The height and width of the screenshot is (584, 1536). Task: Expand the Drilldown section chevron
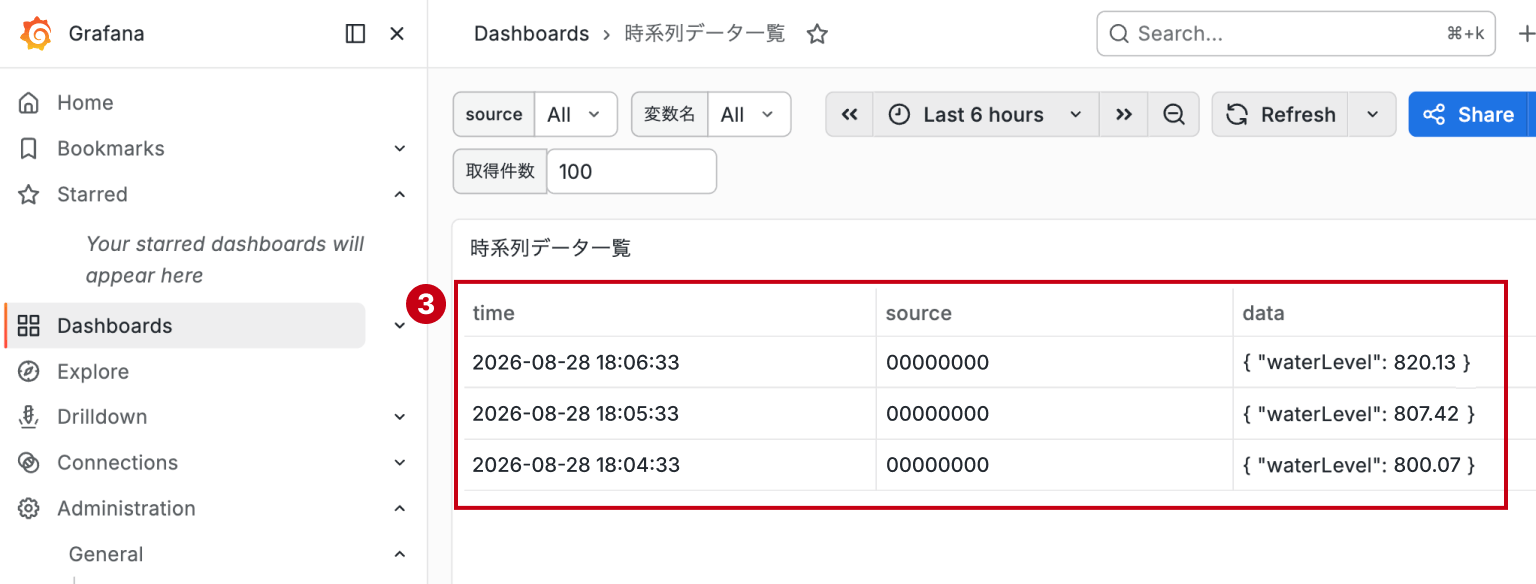[x=400, y=417]
